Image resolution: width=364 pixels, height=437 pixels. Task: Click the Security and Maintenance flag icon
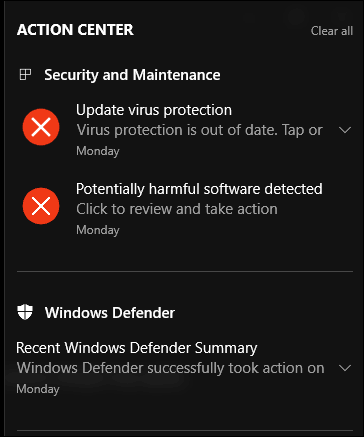pos(25,75)
